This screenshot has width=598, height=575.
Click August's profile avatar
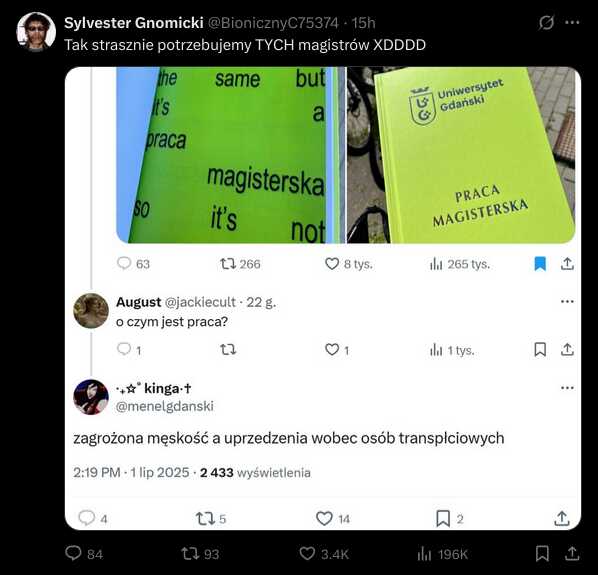pos(91,311)
